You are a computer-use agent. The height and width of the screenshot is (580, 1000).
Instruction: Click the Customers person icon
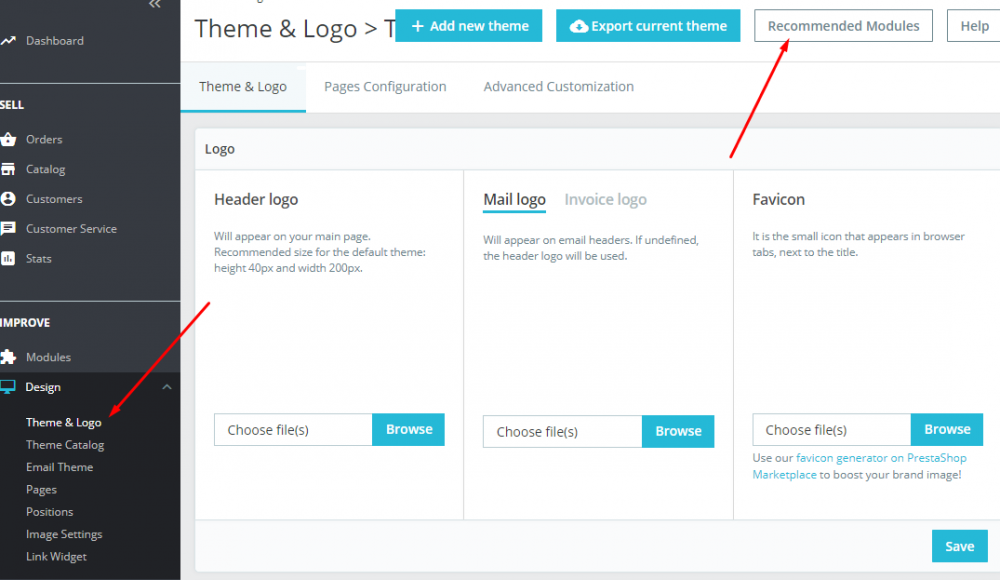[8, 199]
